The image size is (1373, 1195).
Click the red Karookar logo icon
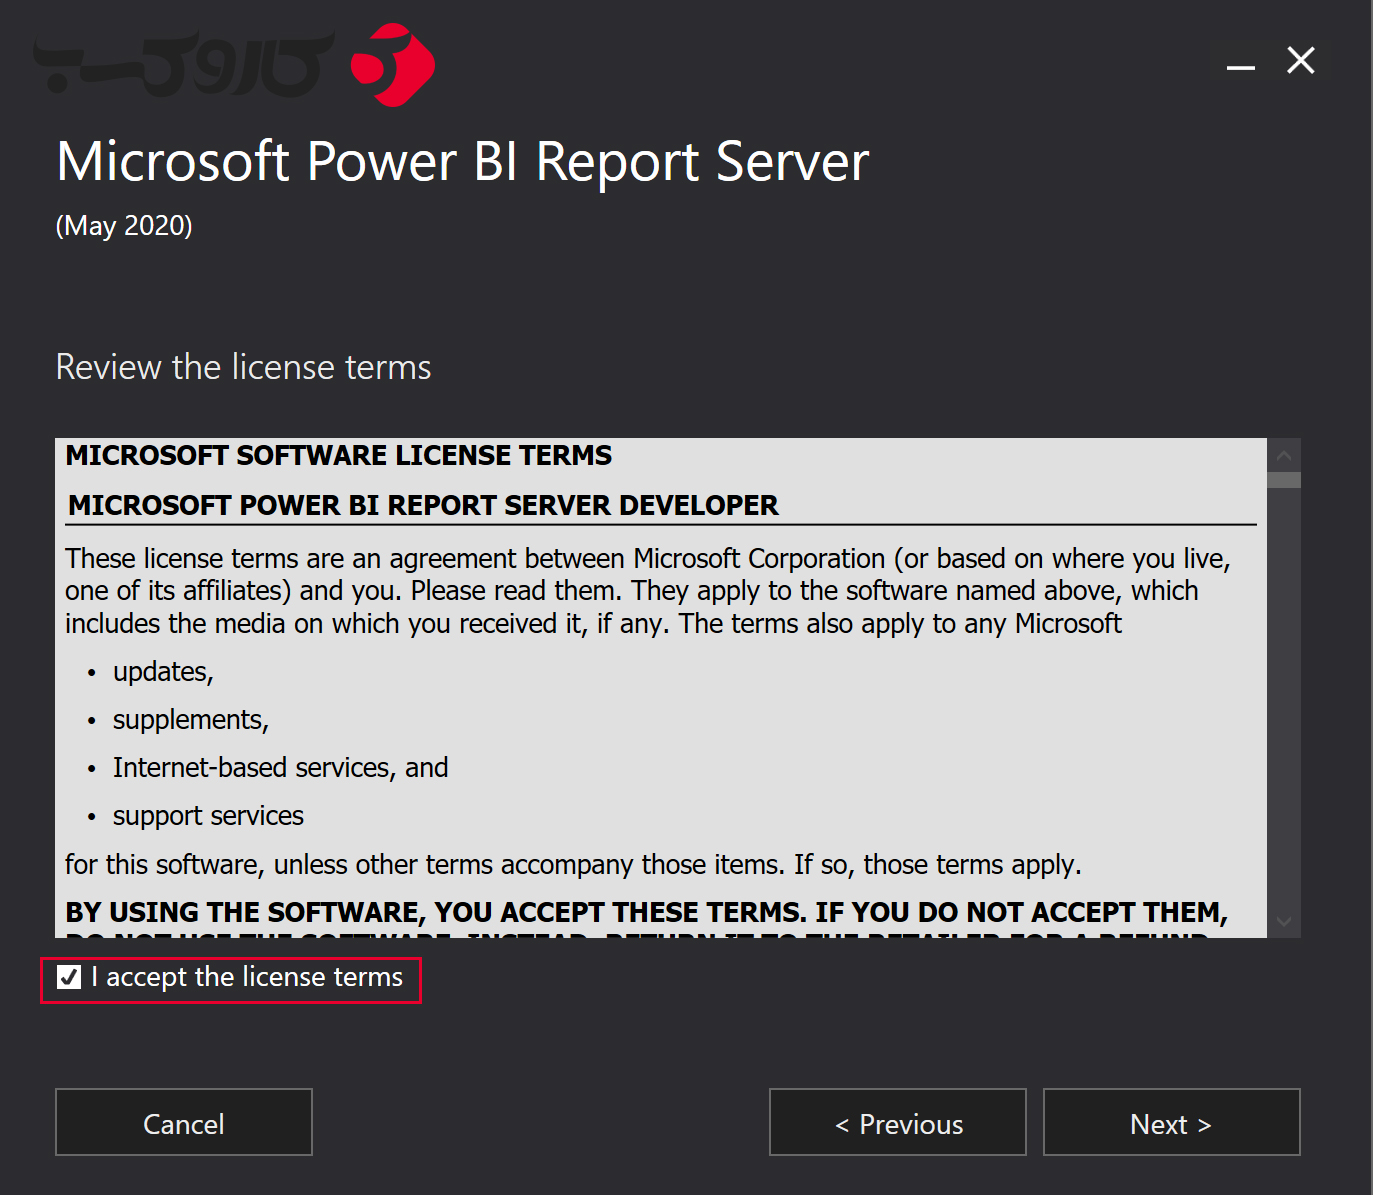[391, 64]
